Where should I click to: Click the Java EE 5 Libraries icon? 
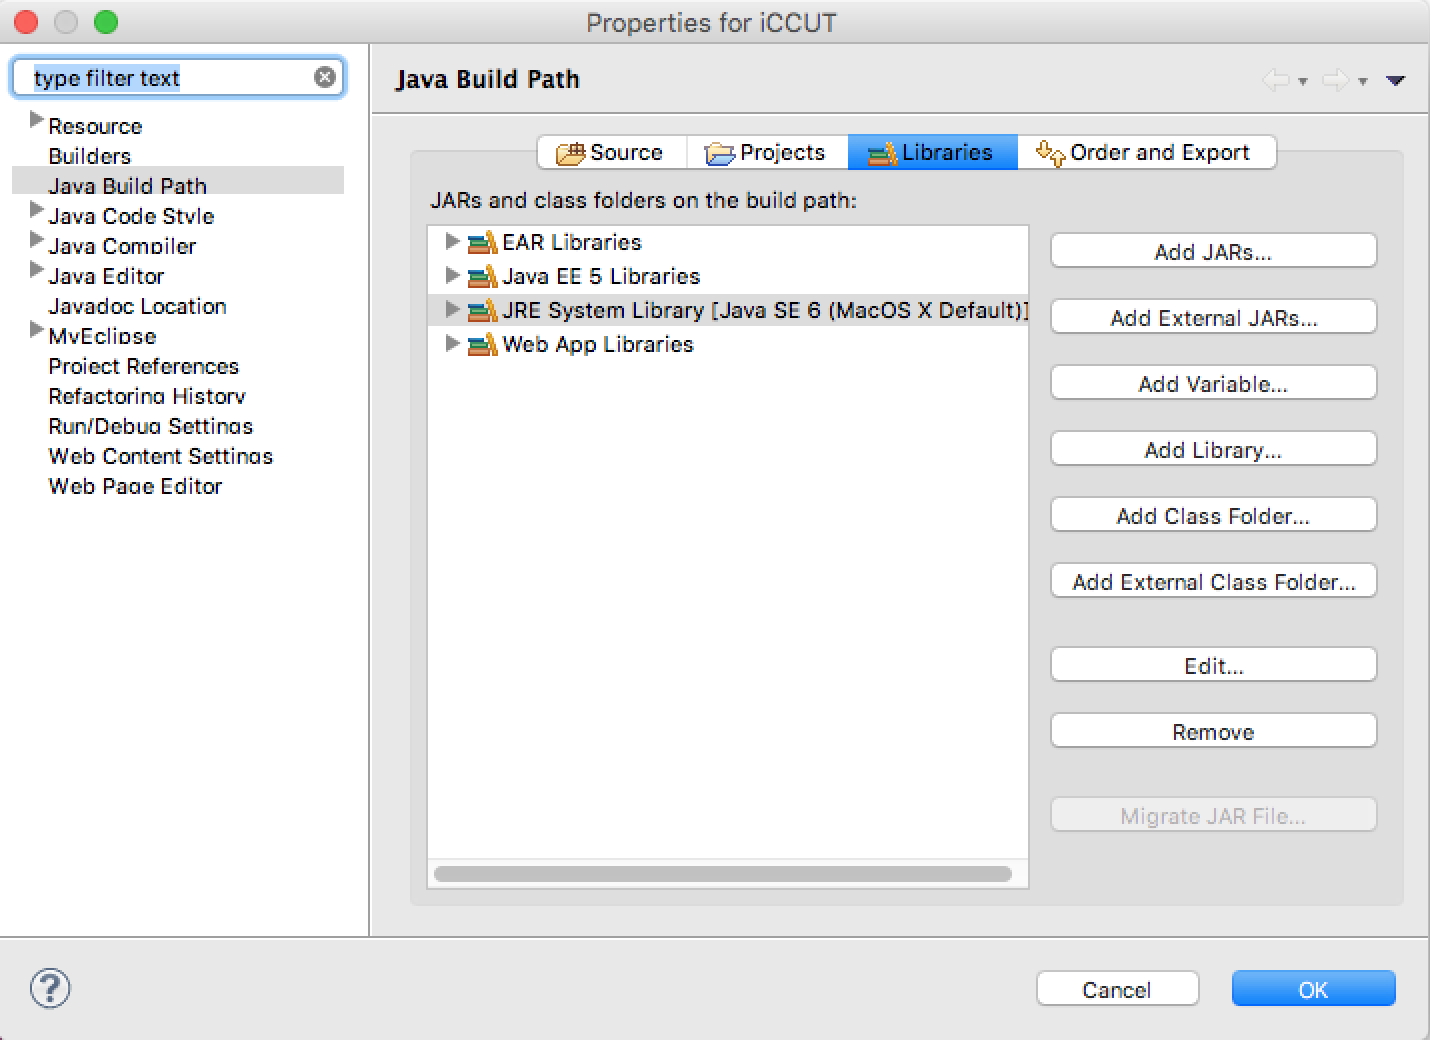point(483,276)
